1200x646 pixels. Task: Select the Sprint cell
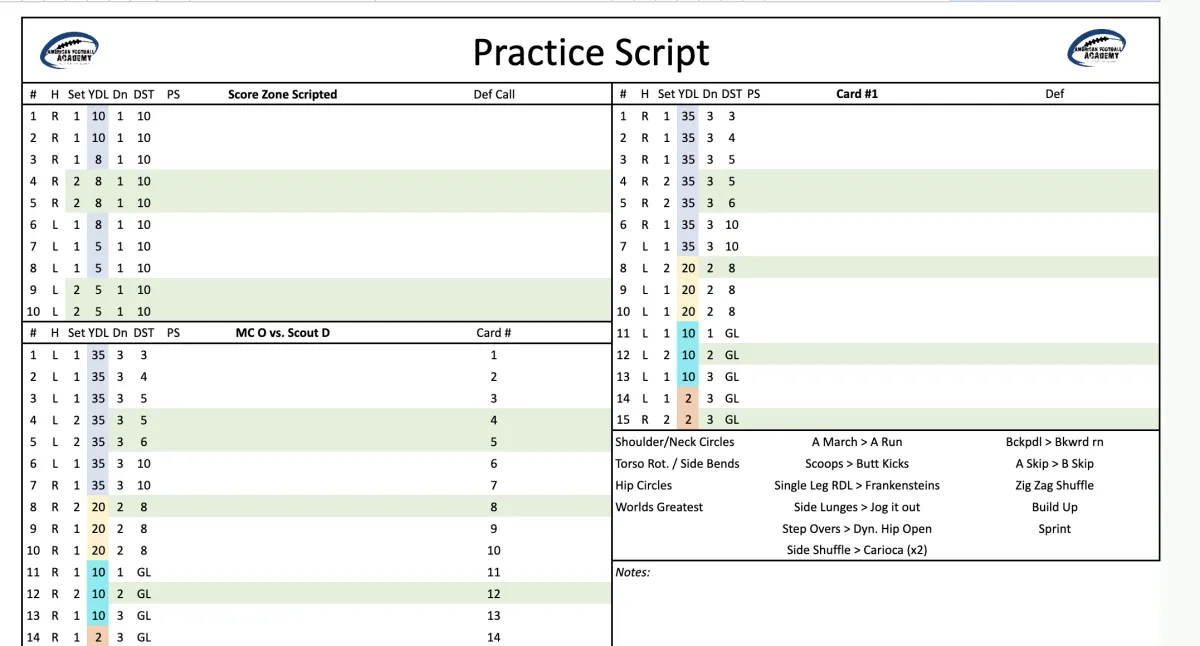[1054, 529]
